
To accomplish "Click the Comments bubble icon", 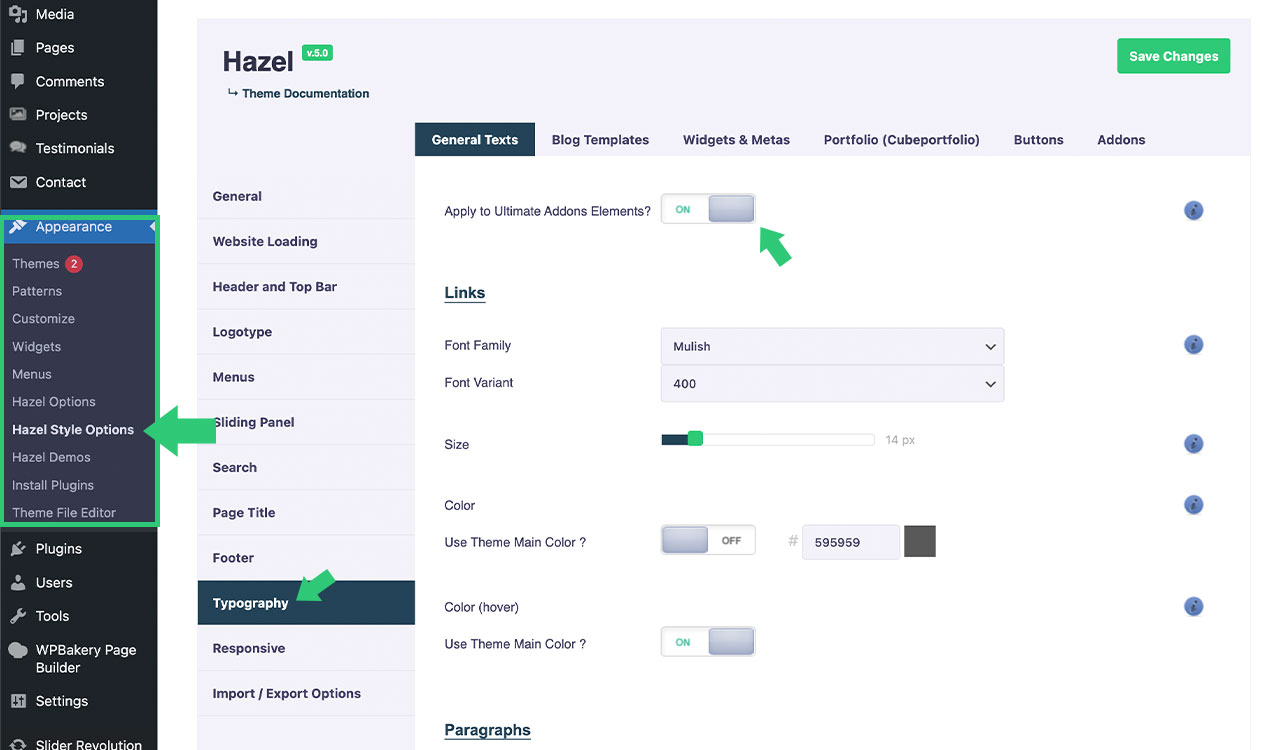I will pyautogui.click(x=18, y=81).
